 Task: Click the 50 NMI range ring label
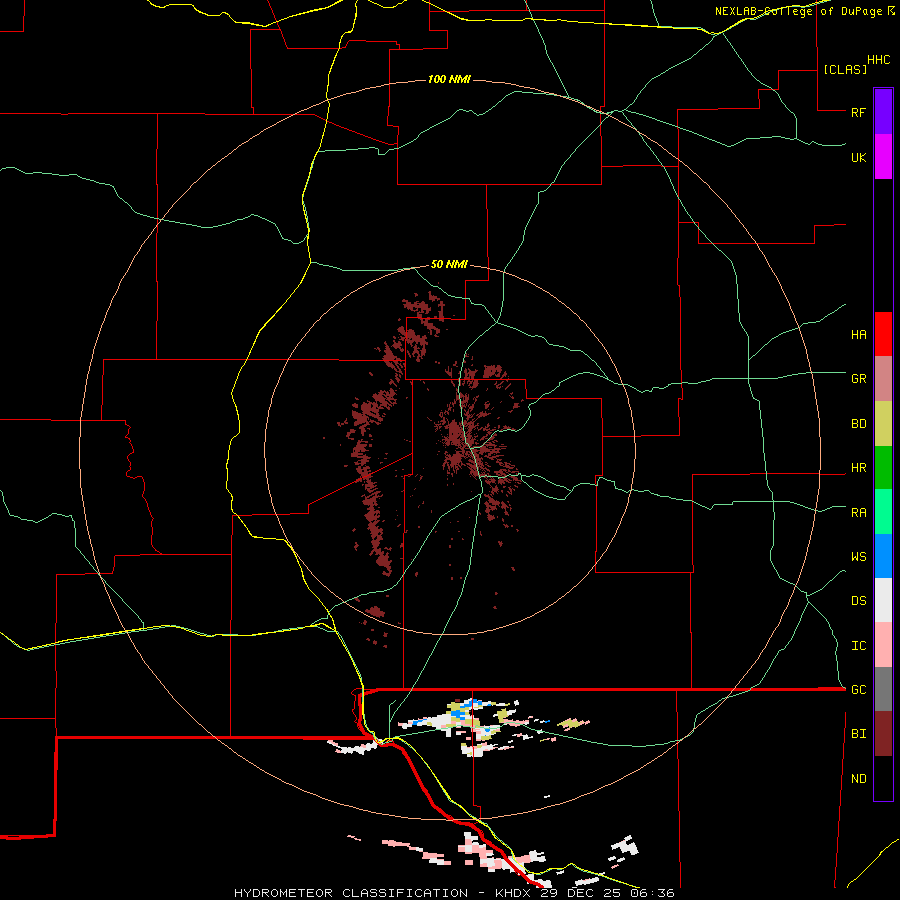[x=449, y=265]
